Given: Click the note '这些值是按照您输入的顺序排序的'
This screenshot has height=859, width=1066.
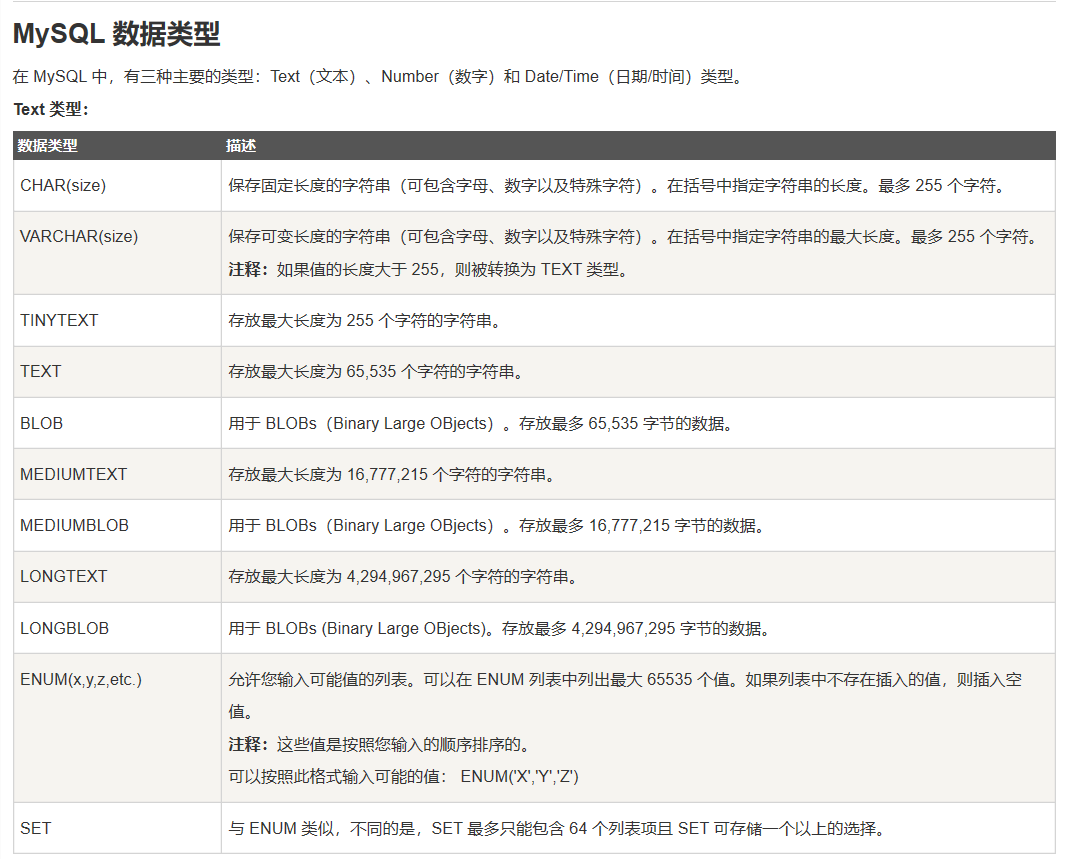Looking at the screenshot, I should [x=381, y=745].
